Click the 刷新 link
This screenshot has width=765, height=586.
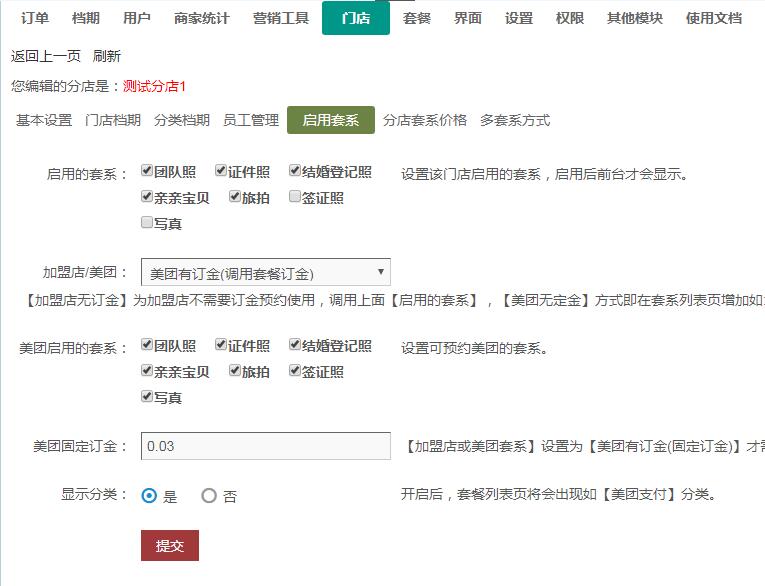107,56
